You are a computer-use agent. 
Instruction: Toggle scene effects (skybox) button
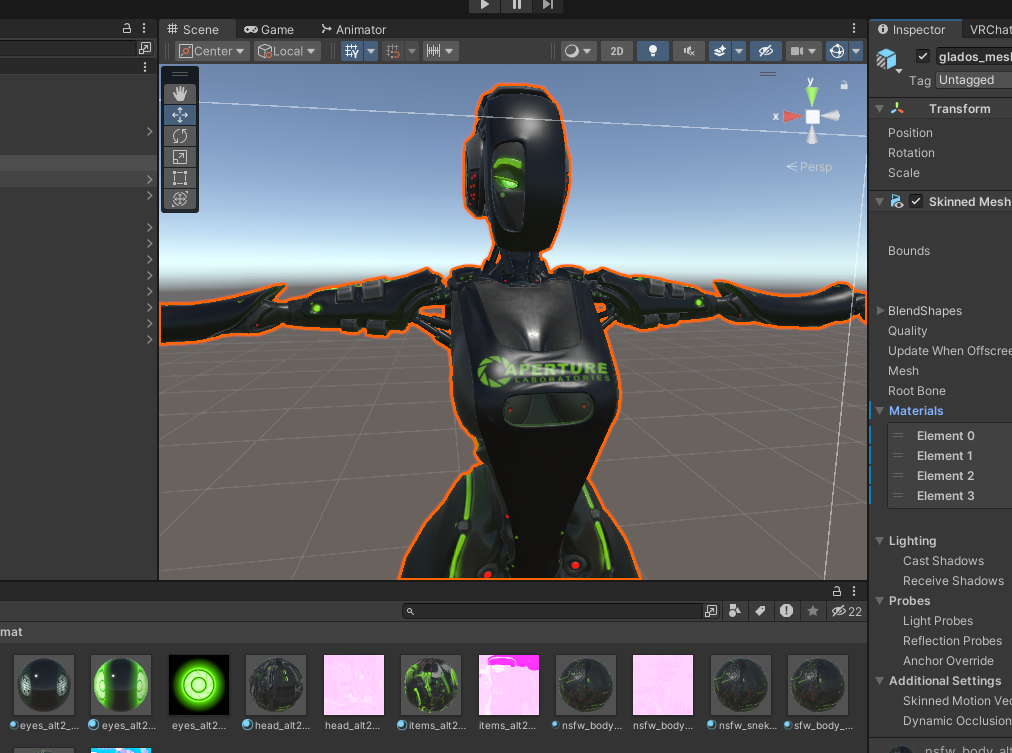pyautogui.click(x=720, y=51)
